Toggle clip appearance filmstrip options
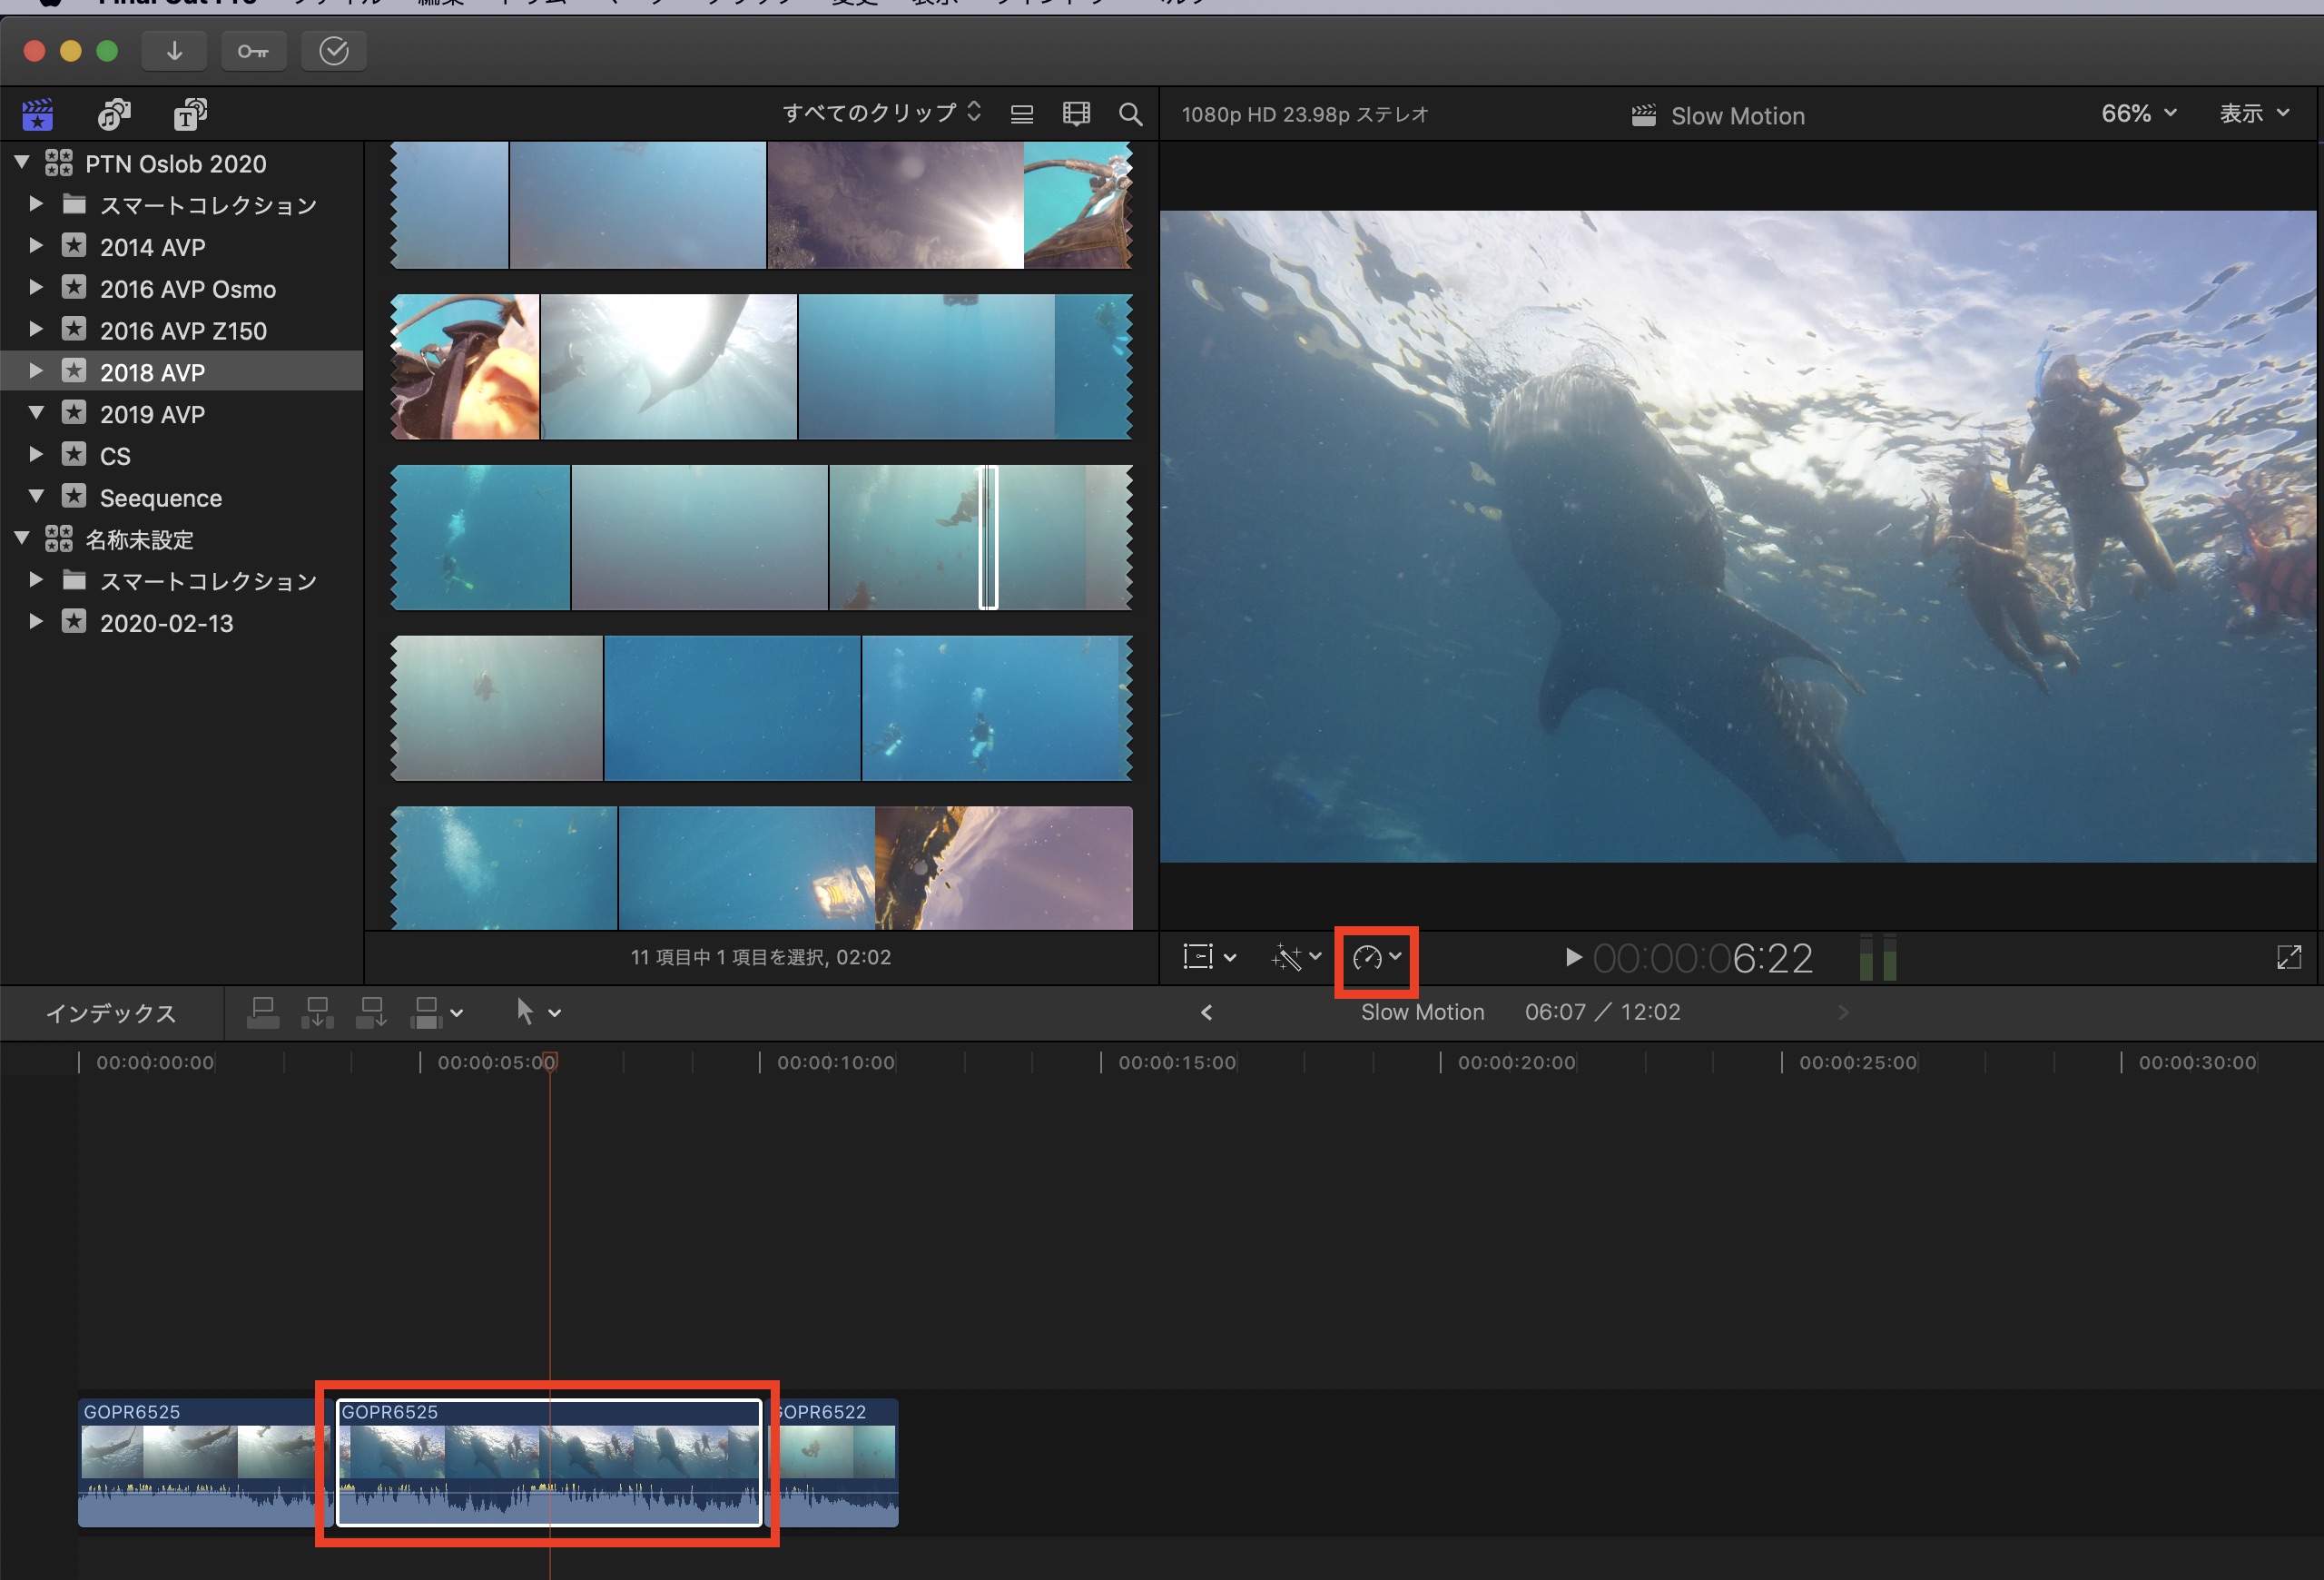Viewport: 2324px width, 1580px height. (1076, 114)
